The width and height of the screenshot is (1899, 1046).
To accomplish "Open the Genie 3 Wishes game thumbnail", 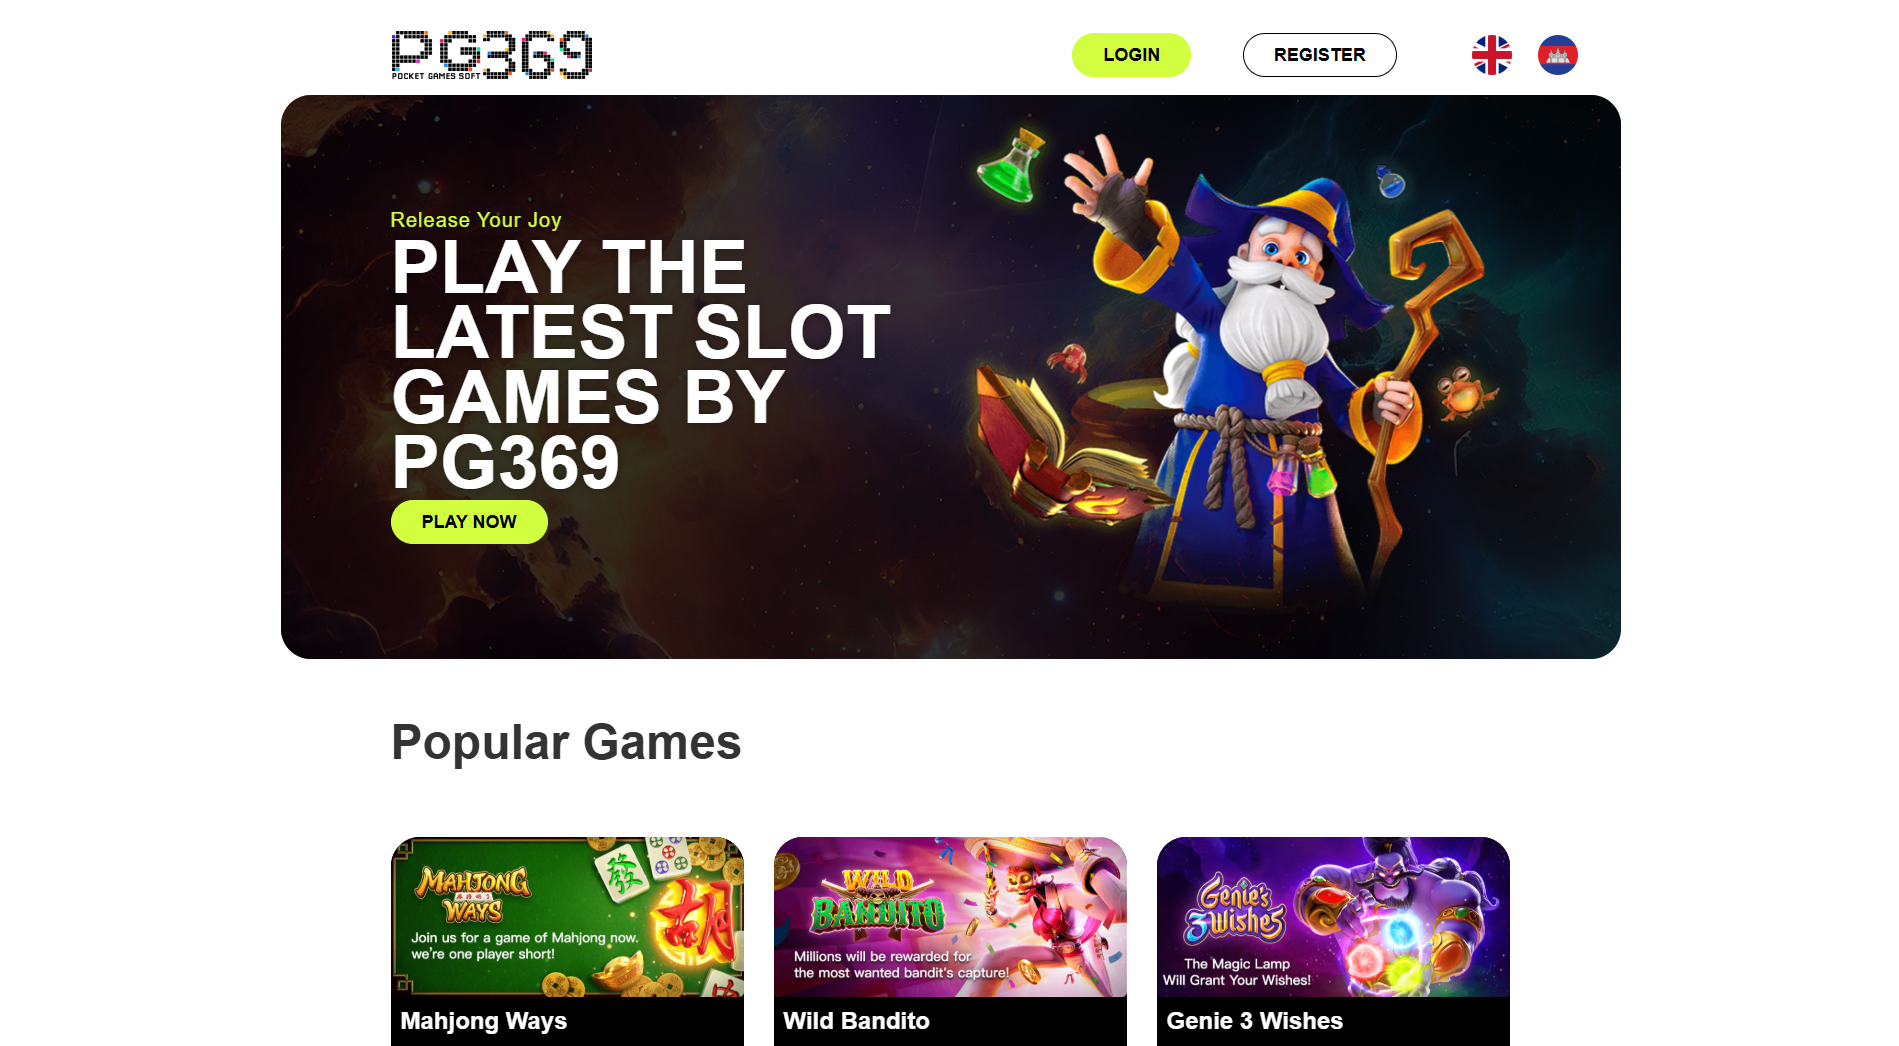I will point(1333,917).
